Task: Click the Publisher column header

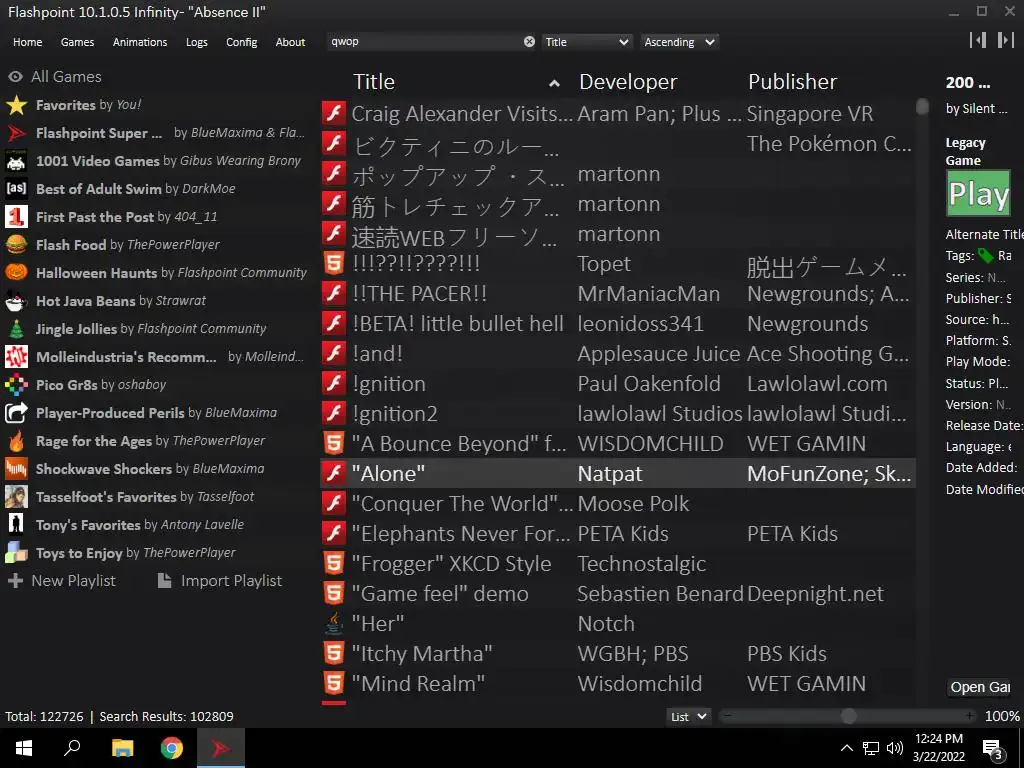Action: tap(792, 82)
